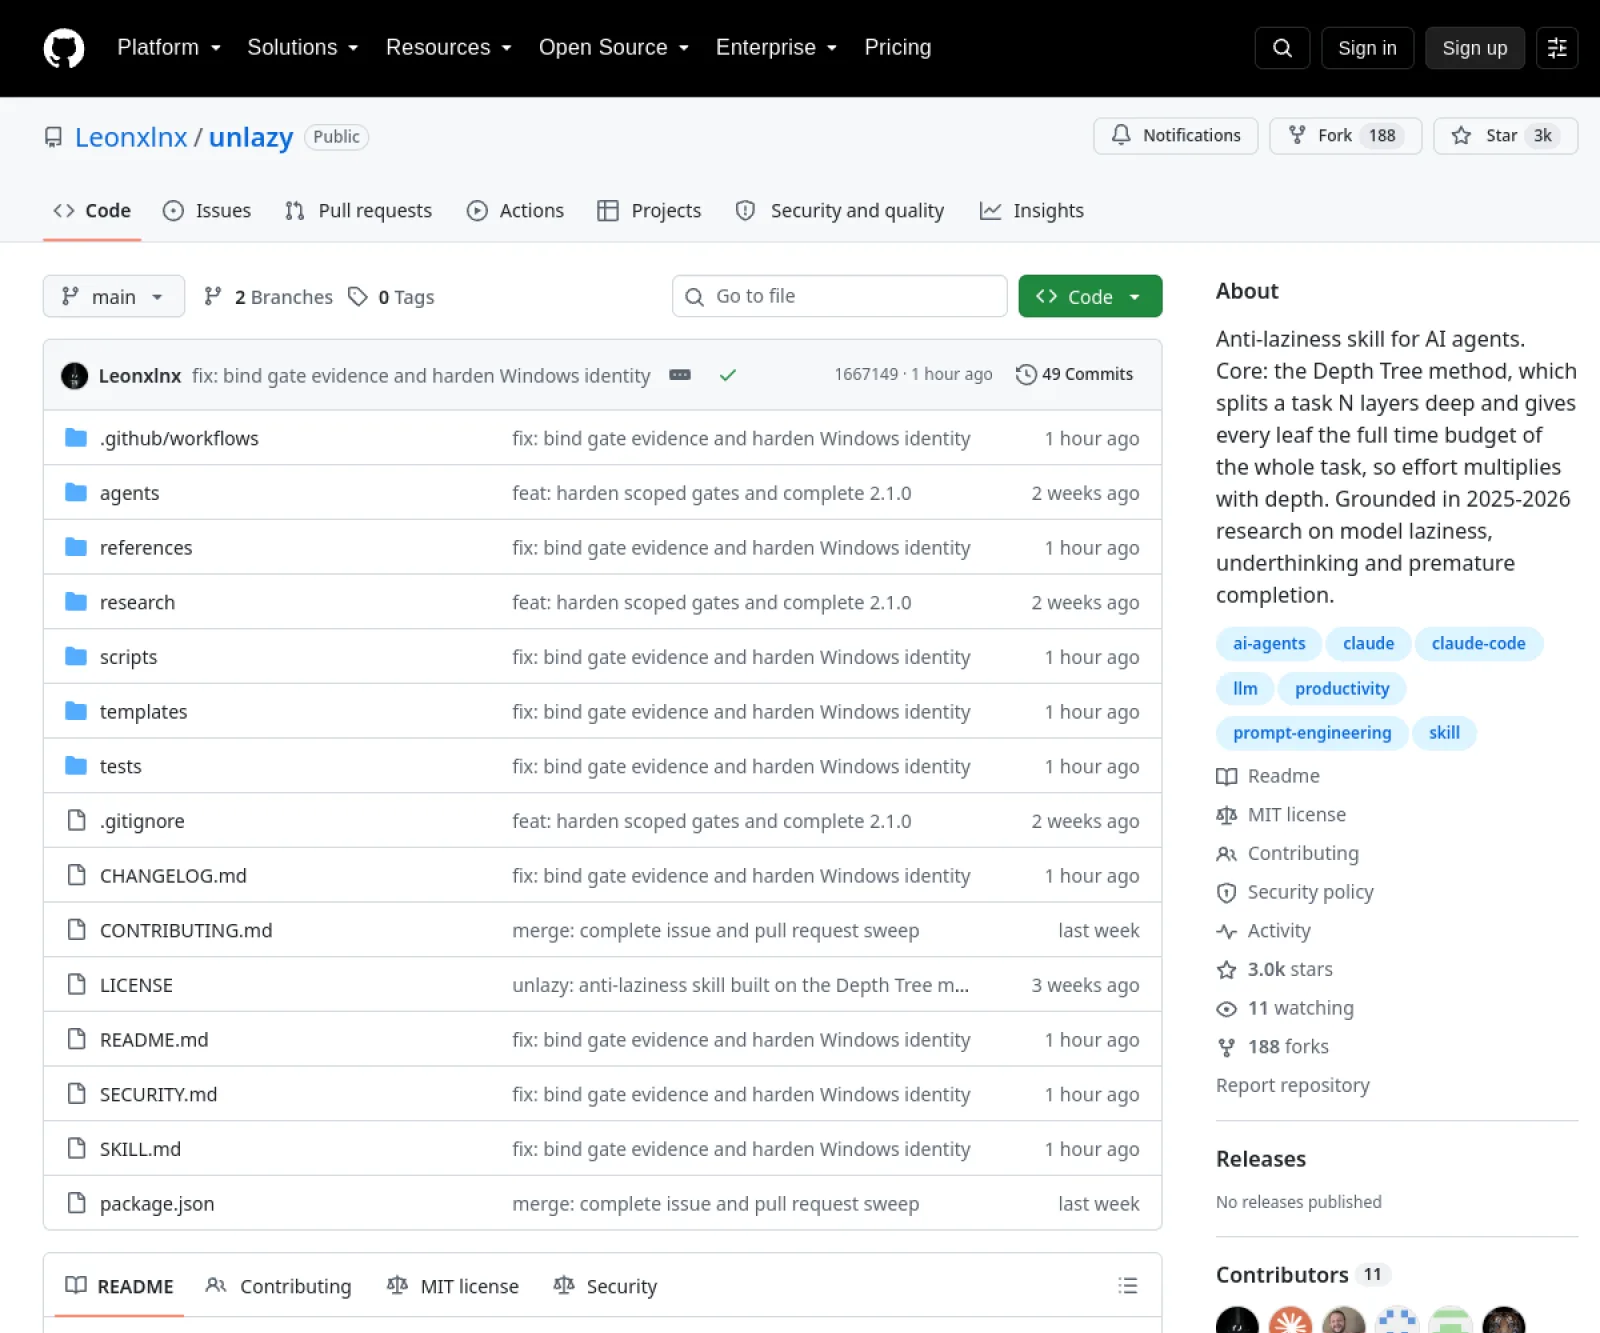The image size is (1600, 1333).
Task: Open commit hash 1667149
Action: click(866, 374)
